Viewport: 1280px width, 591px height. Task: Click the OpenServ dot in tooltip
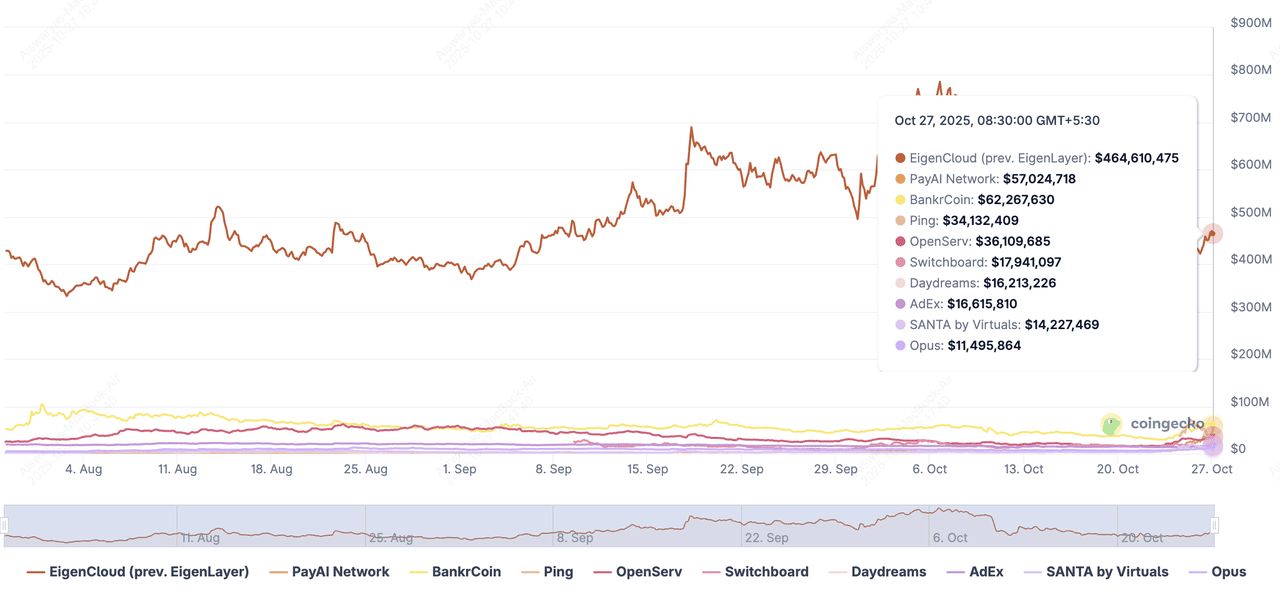[900, 242]
